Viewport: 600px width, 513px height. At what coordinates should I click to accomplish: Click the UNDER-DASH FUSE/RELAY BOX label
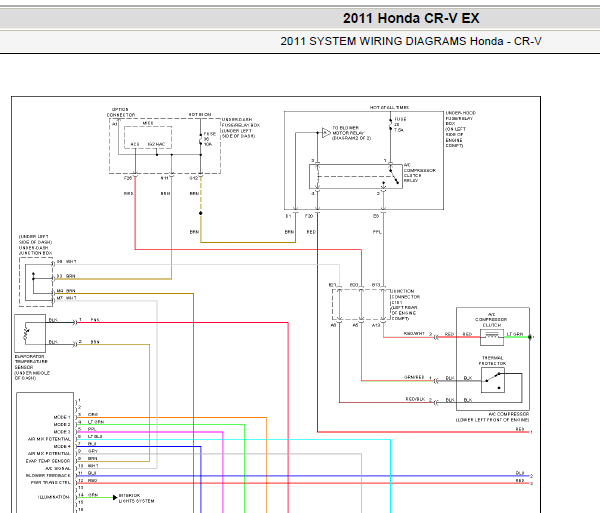point(240,128)
